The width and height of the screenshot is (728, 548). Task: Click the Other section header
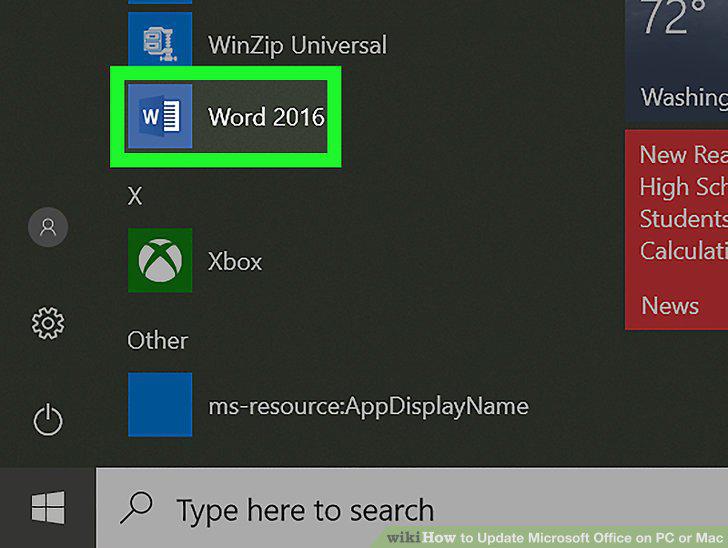pyautogui.click(x=157, y=340)
